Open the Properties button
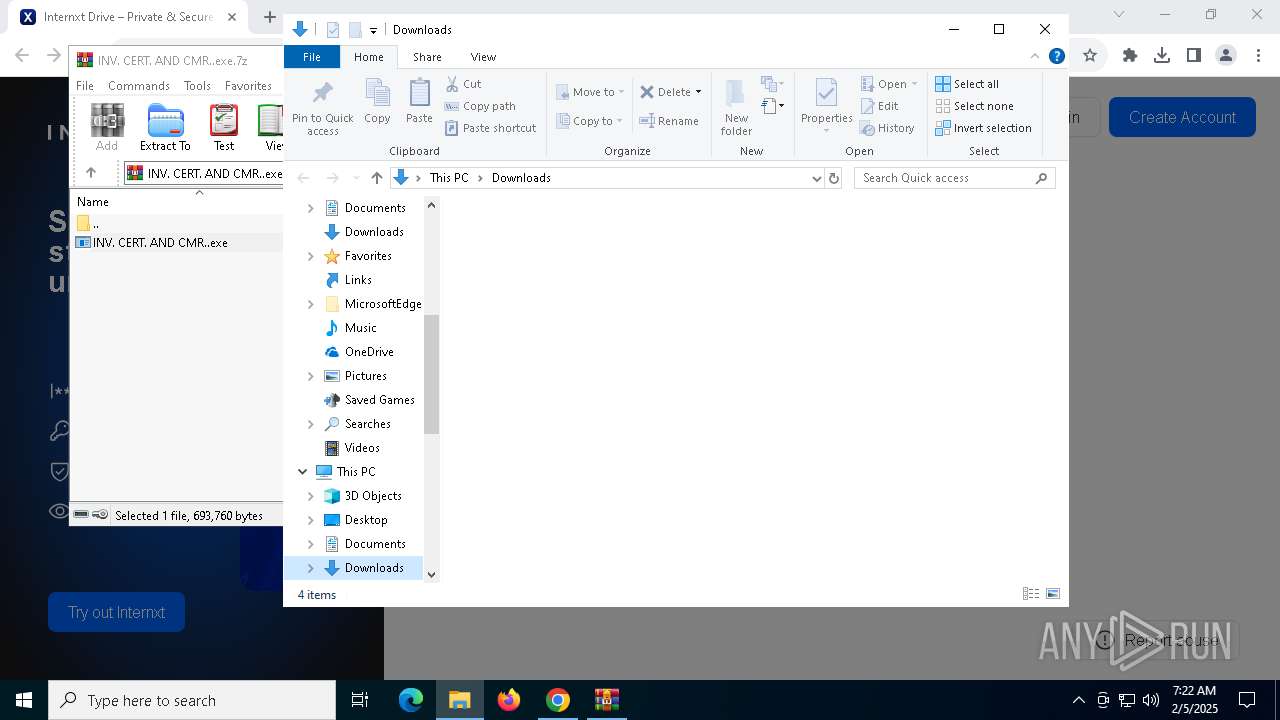Viewport: 1280px width, 720px height. (826, 106)
